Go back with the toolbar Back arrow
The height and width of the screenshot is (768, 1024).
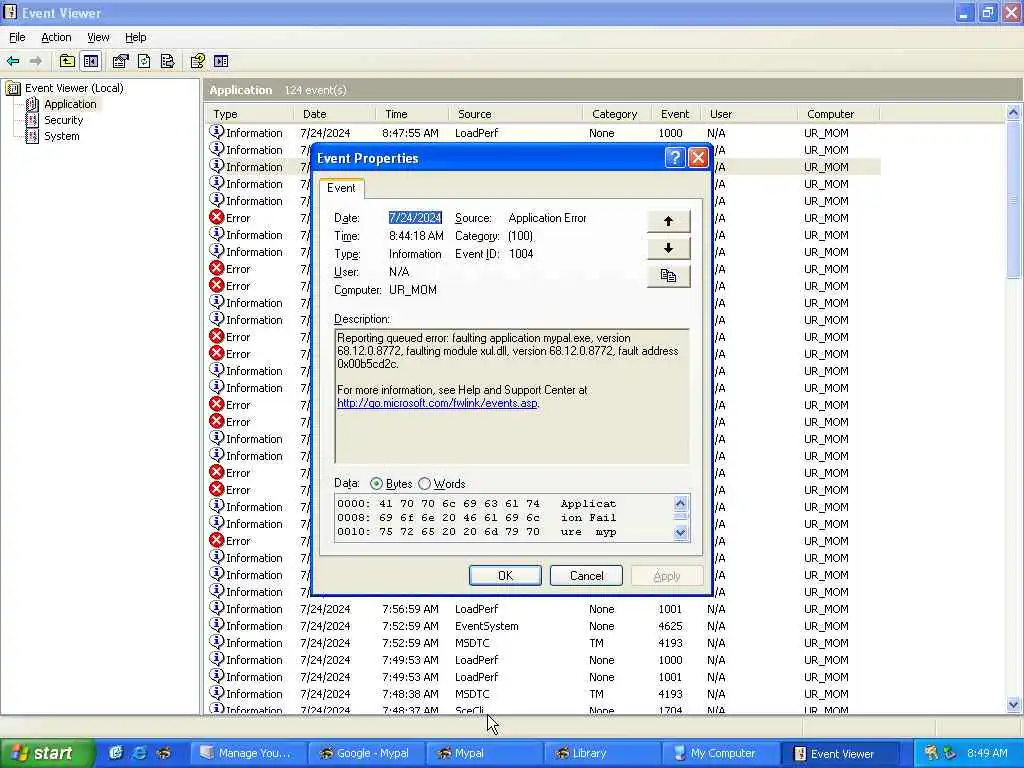pyautogui.click(x=13, y=61)
